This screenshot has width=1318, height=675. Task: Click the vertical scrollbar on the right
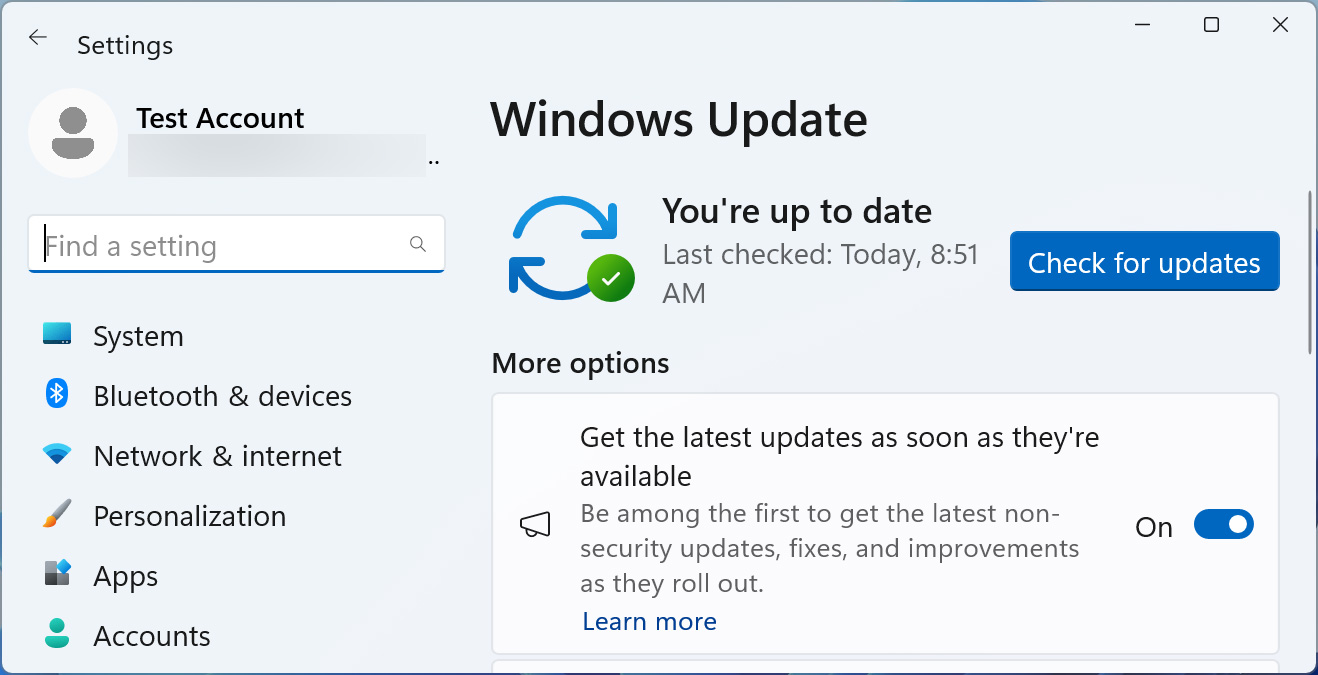pos(1310,272)
